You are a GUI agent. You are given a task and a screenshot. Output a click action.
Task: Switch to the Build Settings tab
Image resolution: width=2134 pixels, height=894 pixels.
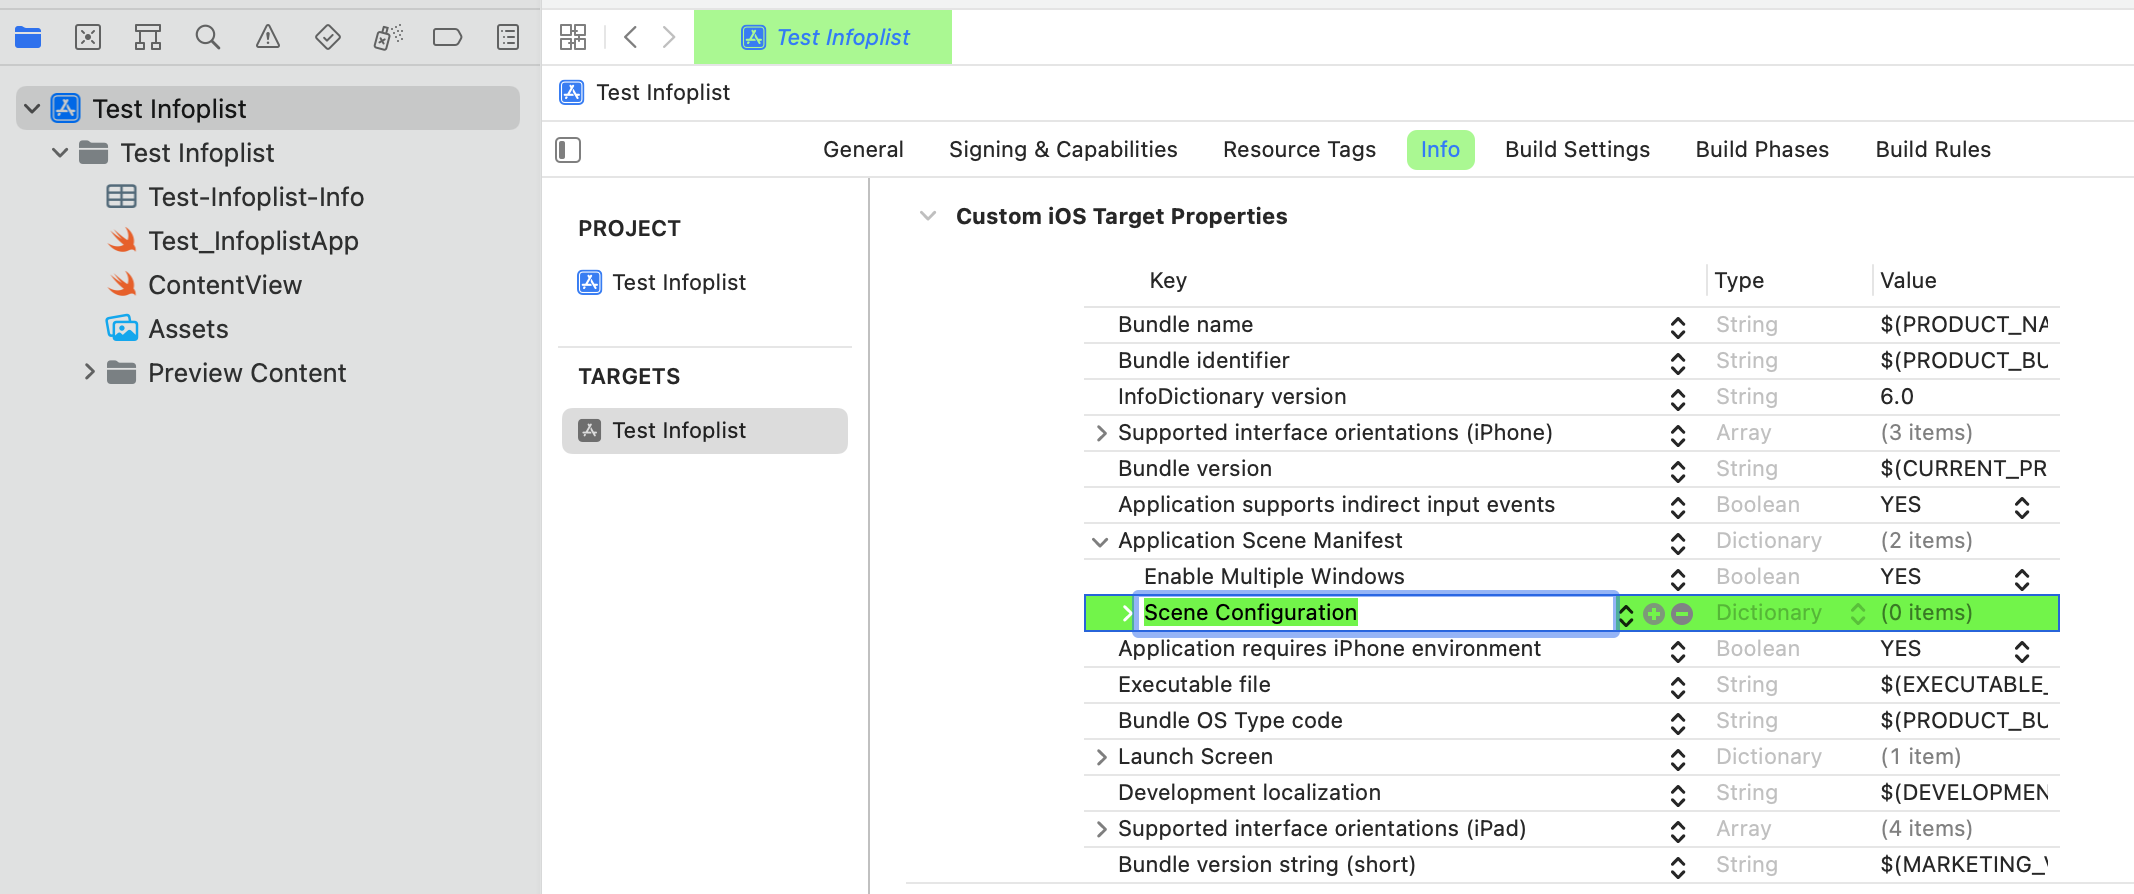click(x=1577, y=150)
